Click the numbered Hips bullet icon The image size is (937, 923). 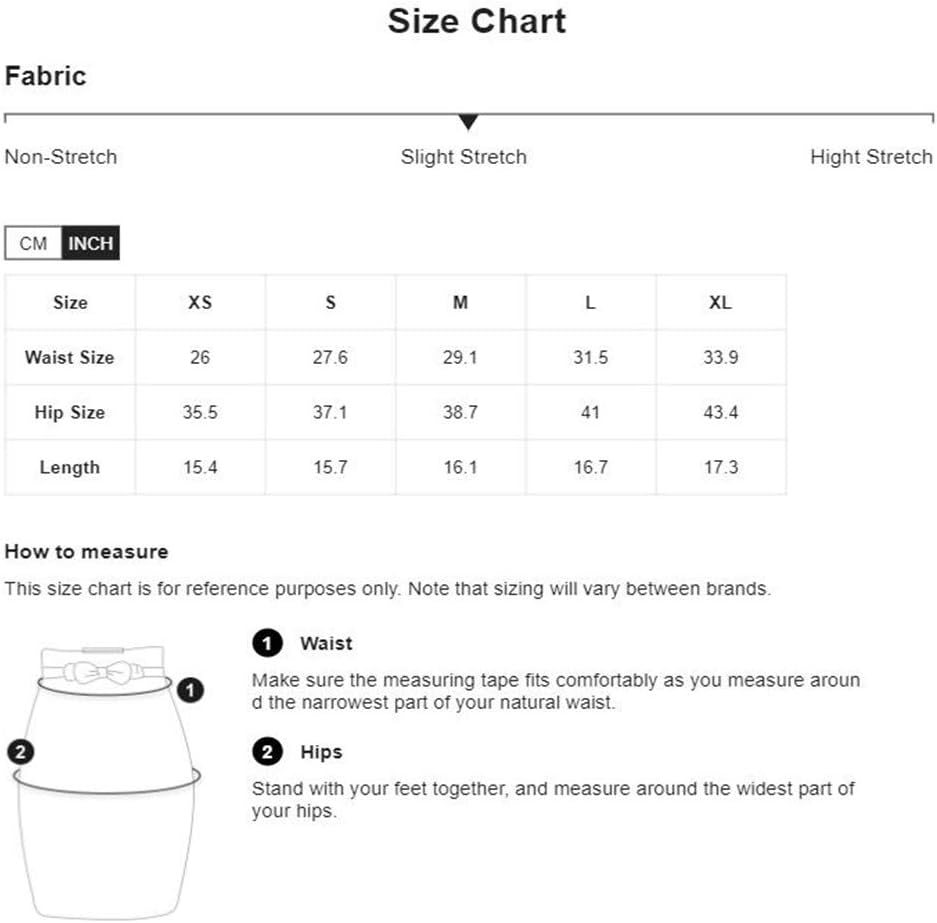pos(267,752)
